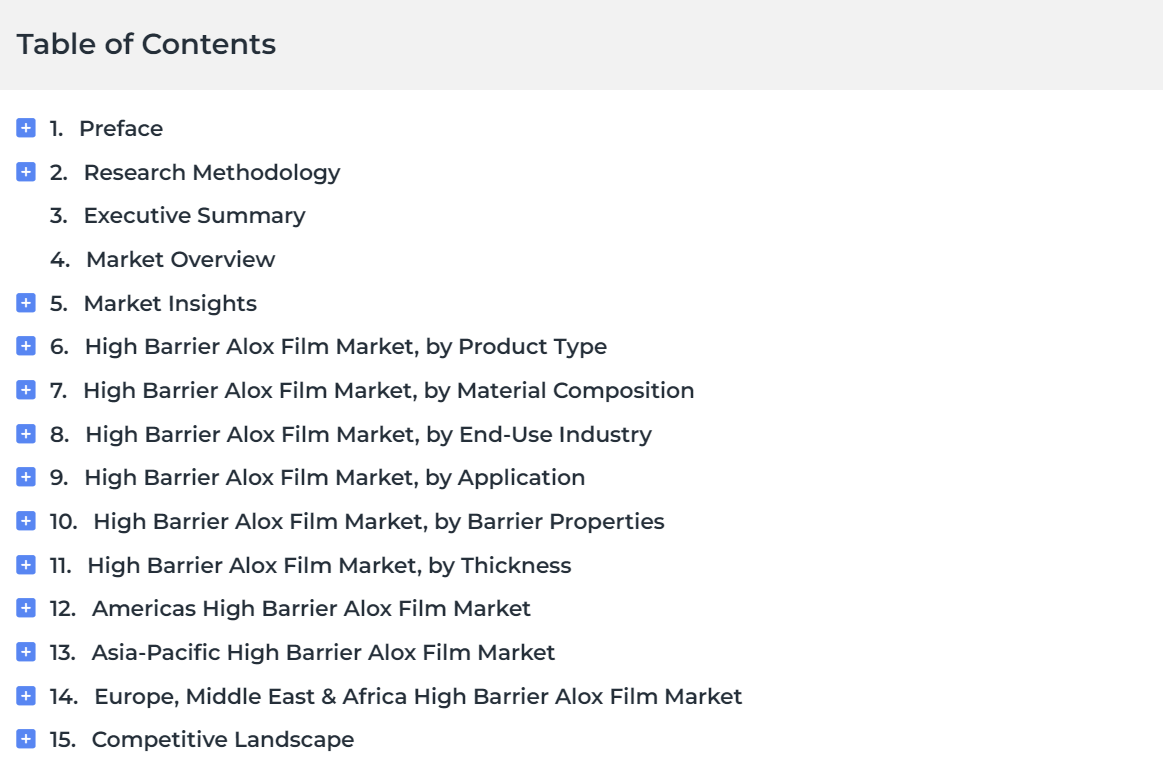The width and height of the screenshot is (1163, 761).
Task: Click plus icon beside by Application
Action: [x=26, y=478]
